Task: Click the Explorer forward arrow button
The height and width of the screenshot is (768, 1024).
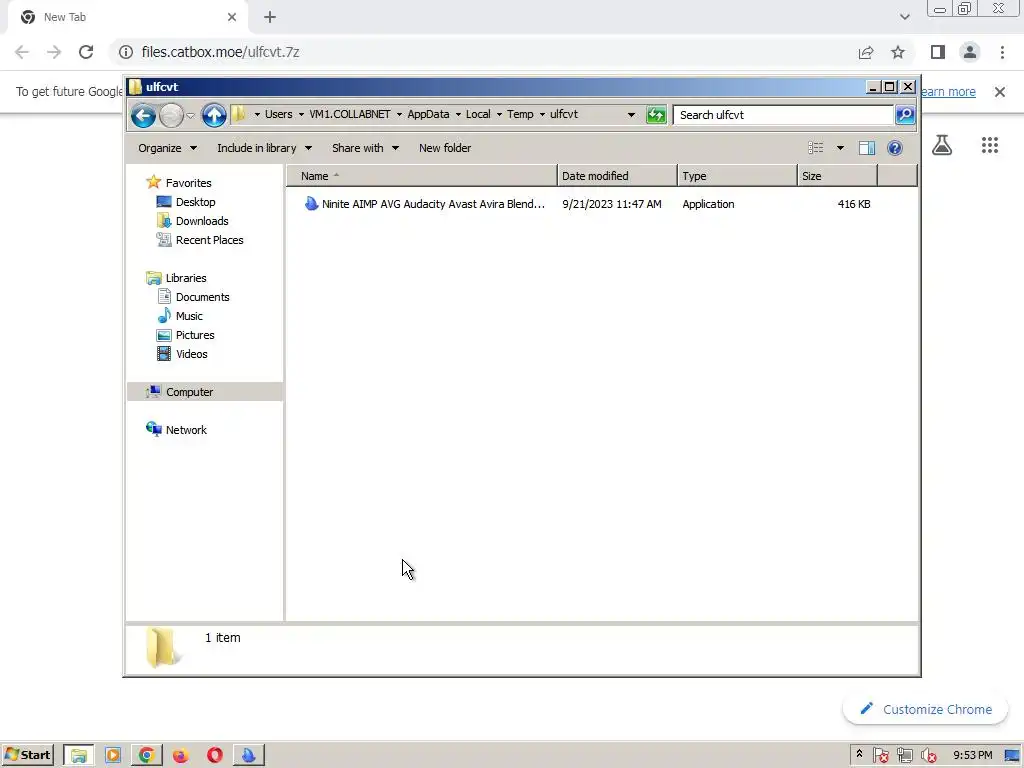Action: point(171,116)
